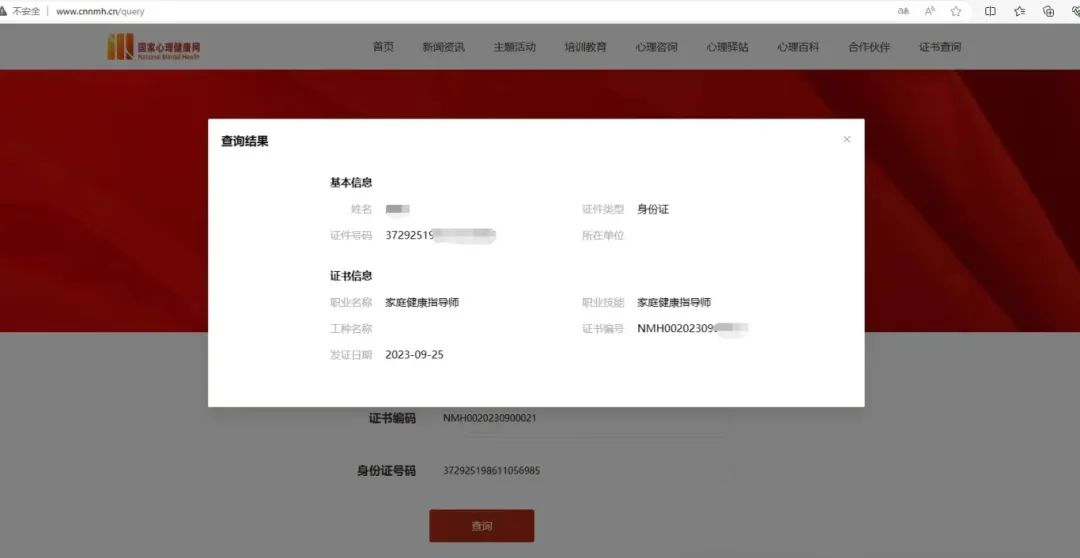
Task: Click the 家庭健康指导师 value beside 职业名称
Action: pos(422,302)
